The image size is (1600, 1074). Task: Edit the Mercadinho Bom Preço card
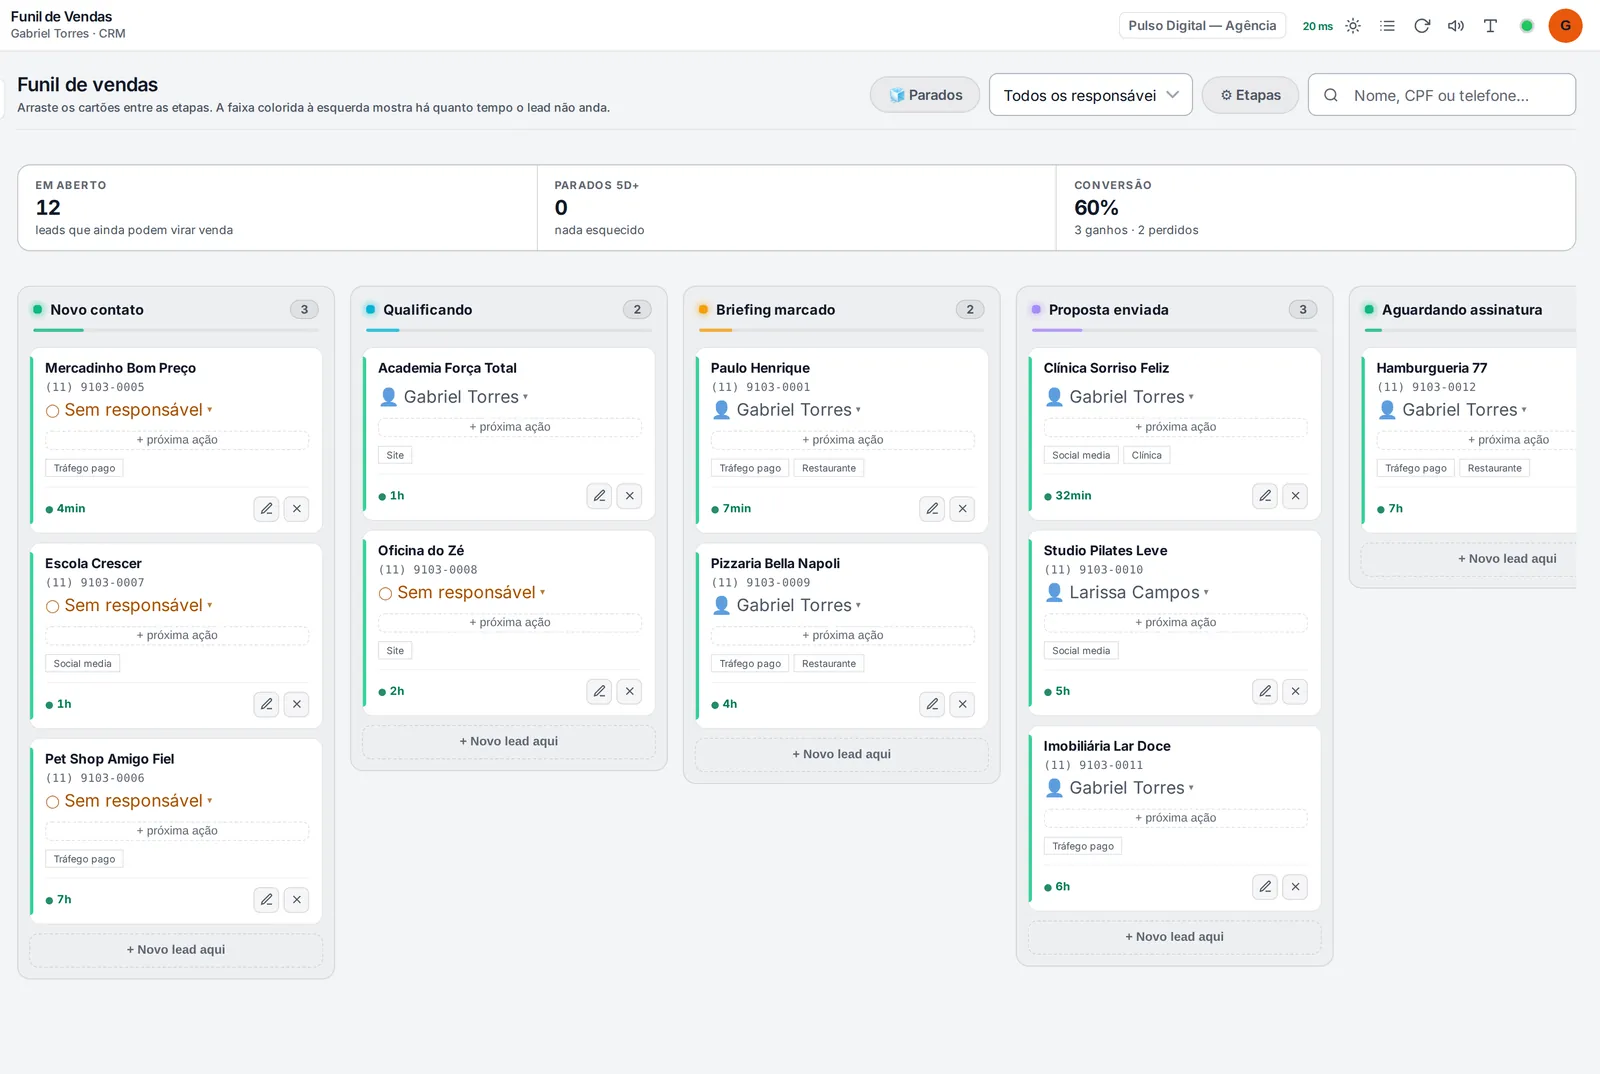point(266,509)
